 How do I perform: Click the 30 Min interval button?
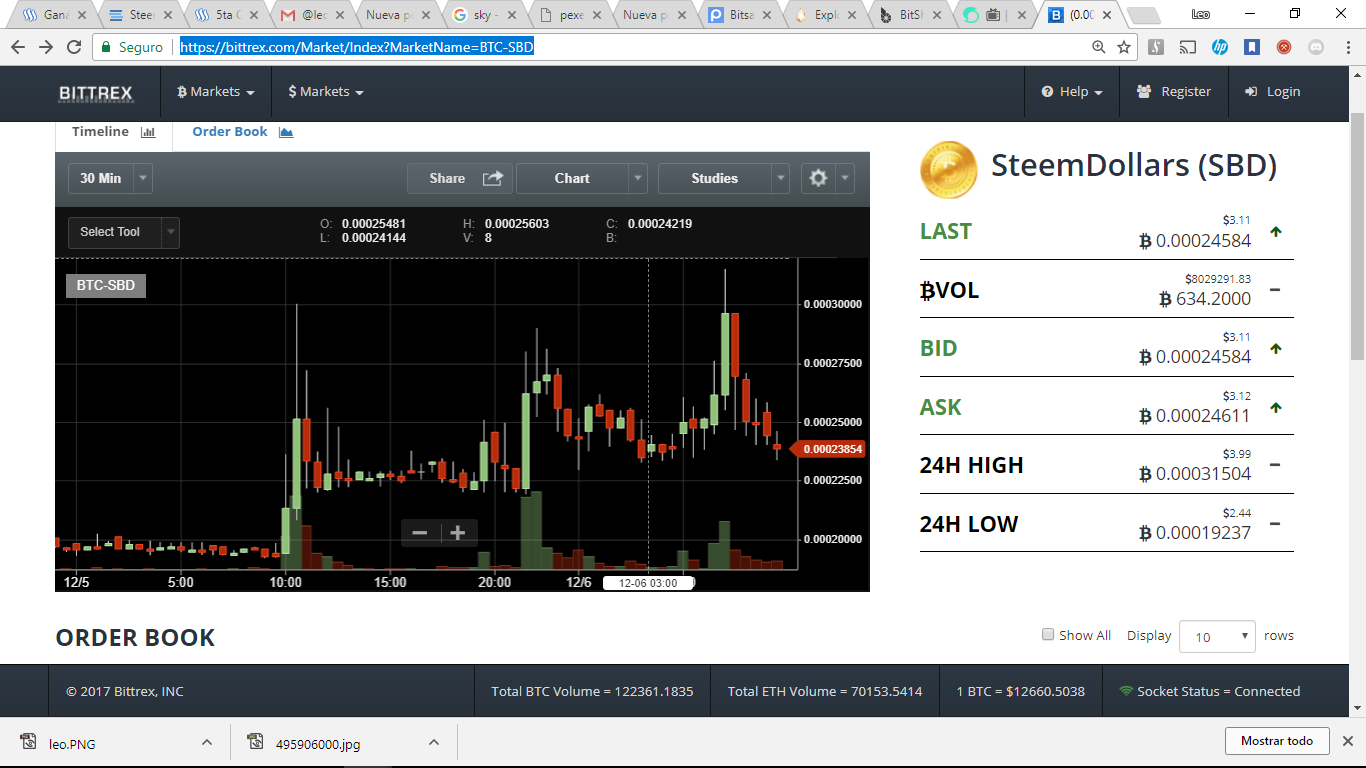[x=100, y=178]
